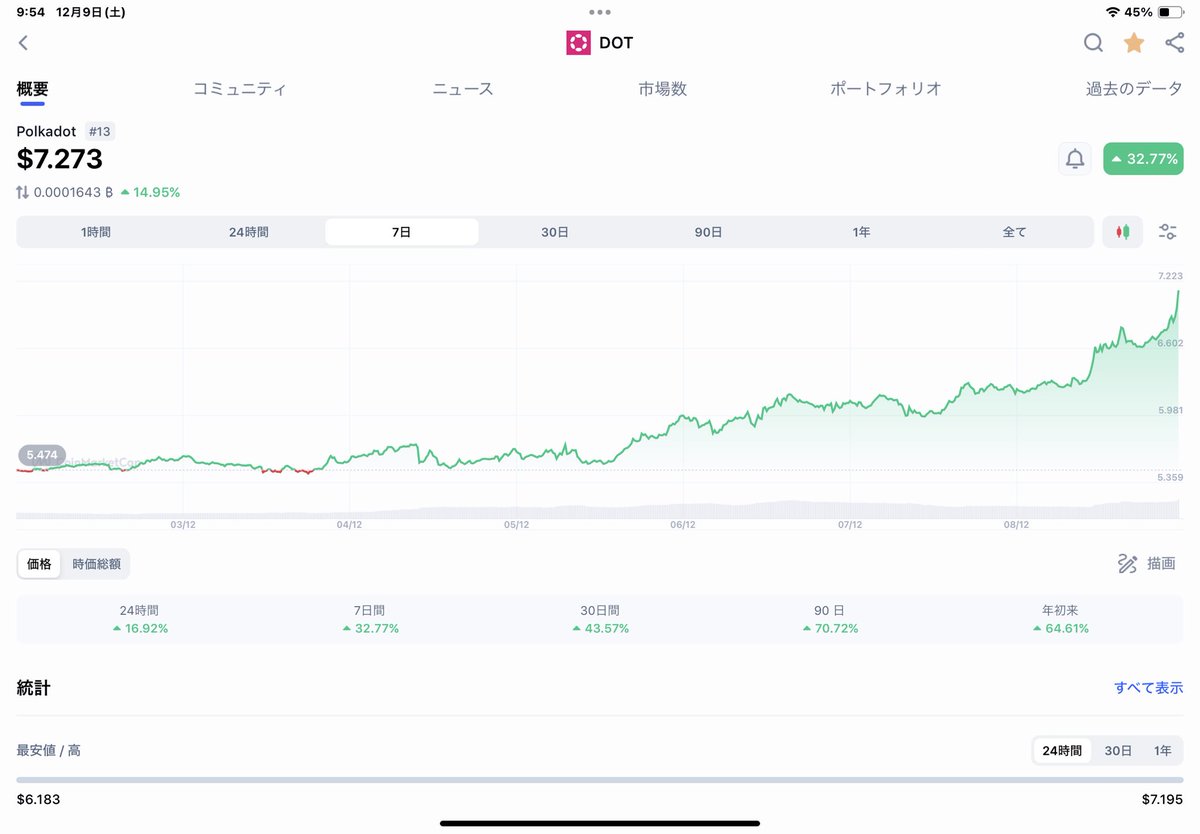Image resolution: width=1200 pixels, height=834 pixels.
Task: Toggle the favorite star icon
Action: [1134, 42]
